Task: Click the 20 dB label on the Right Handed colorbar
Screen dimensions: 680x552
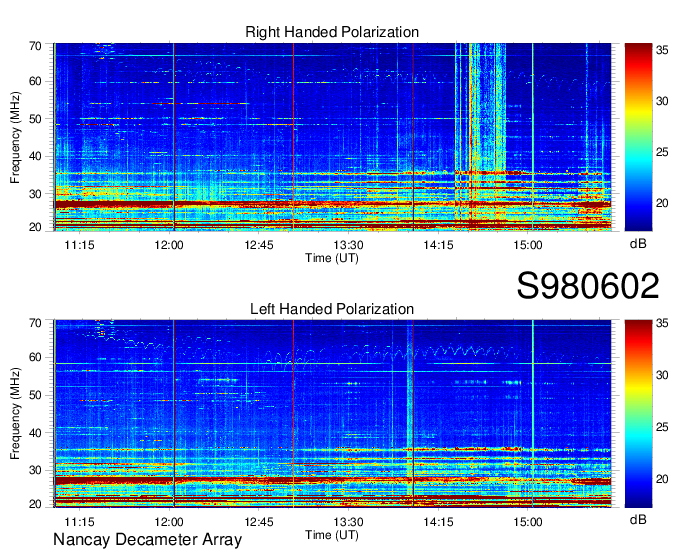Action: pos(662,203)
